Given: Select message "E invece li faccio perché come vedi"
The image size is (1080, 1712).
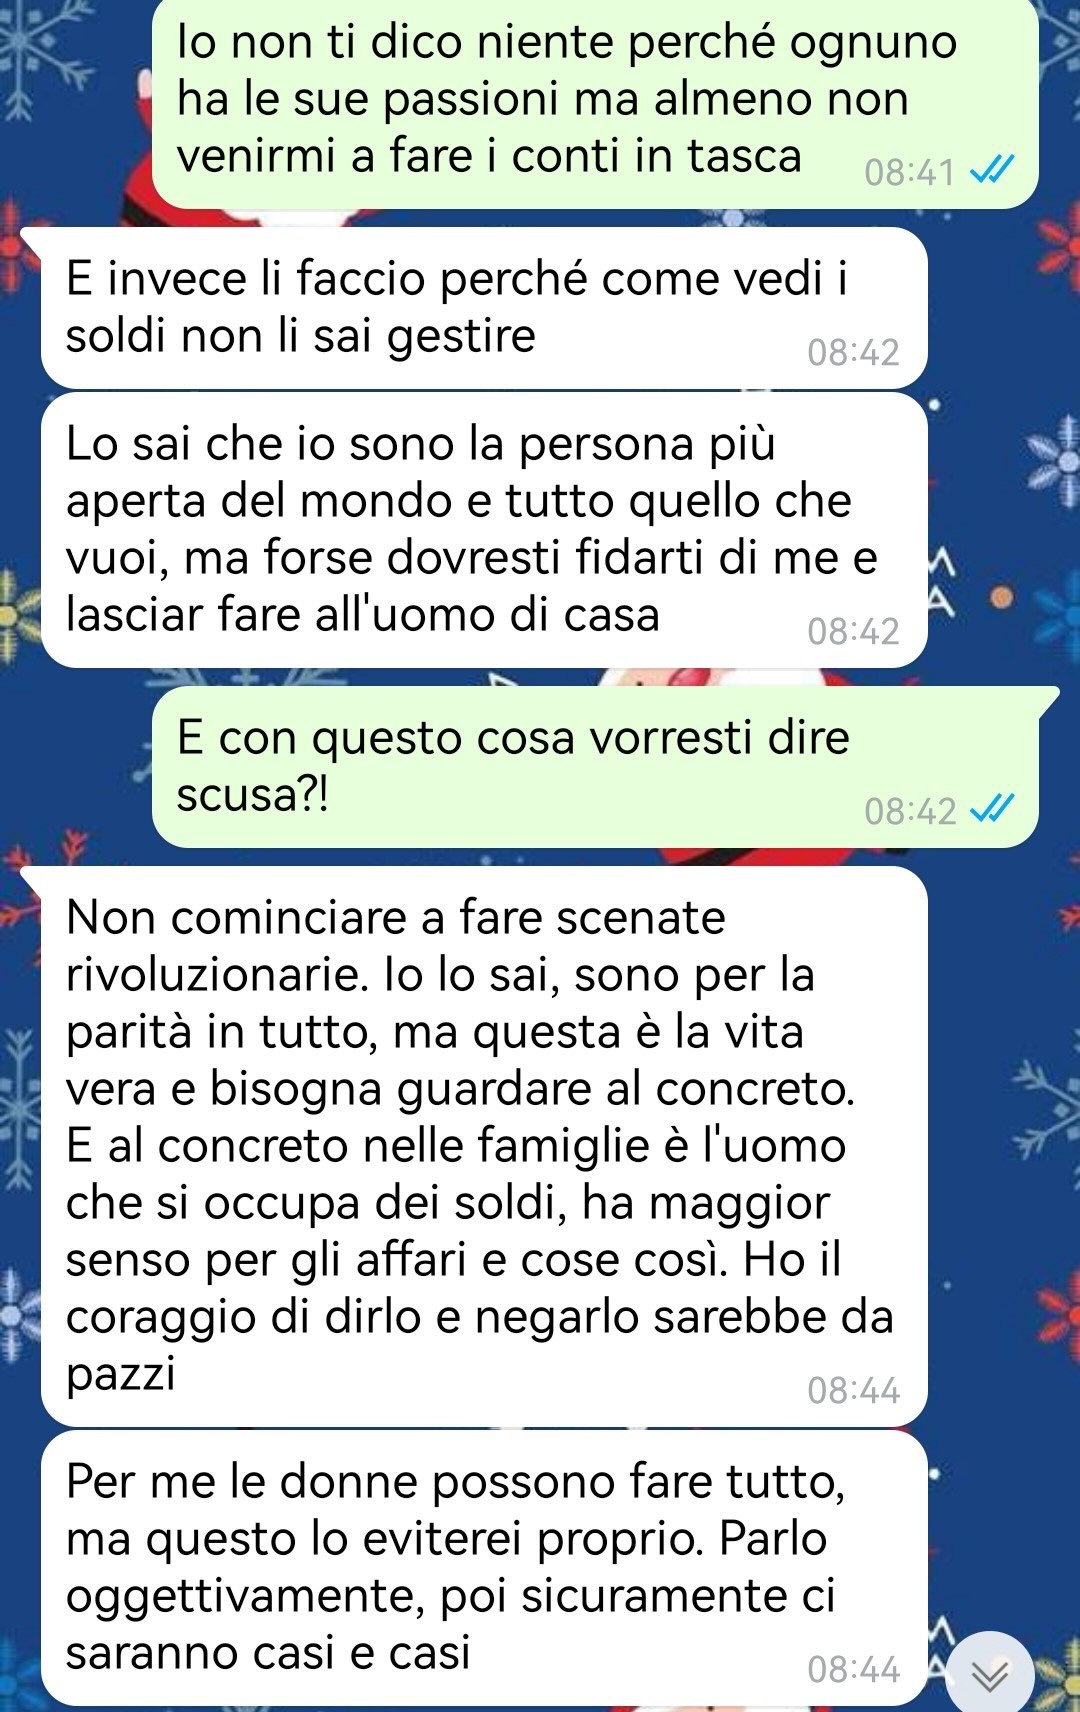Looking at the screenshot, I should [484, 308].
